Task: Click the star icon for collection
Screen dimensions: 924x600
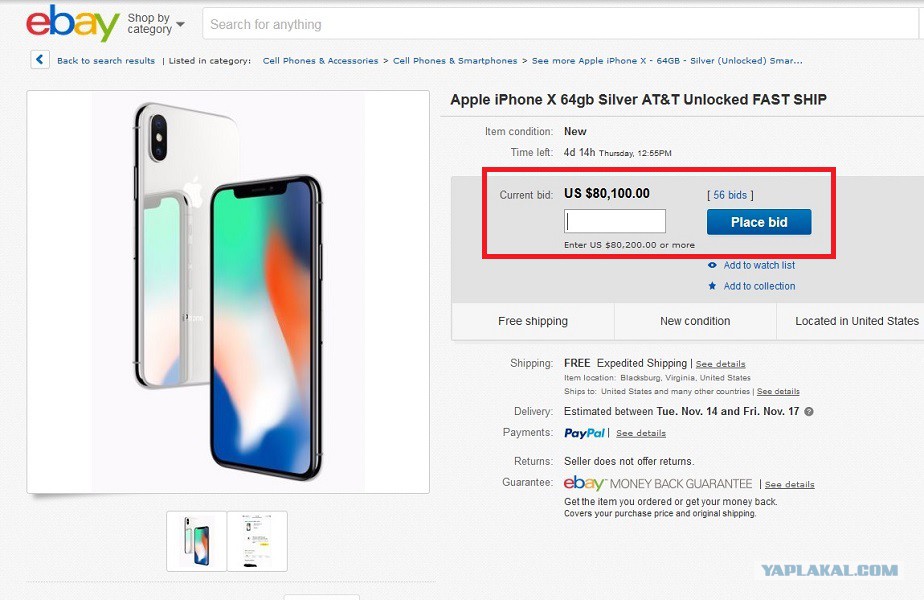Action: tap(712, 286)
